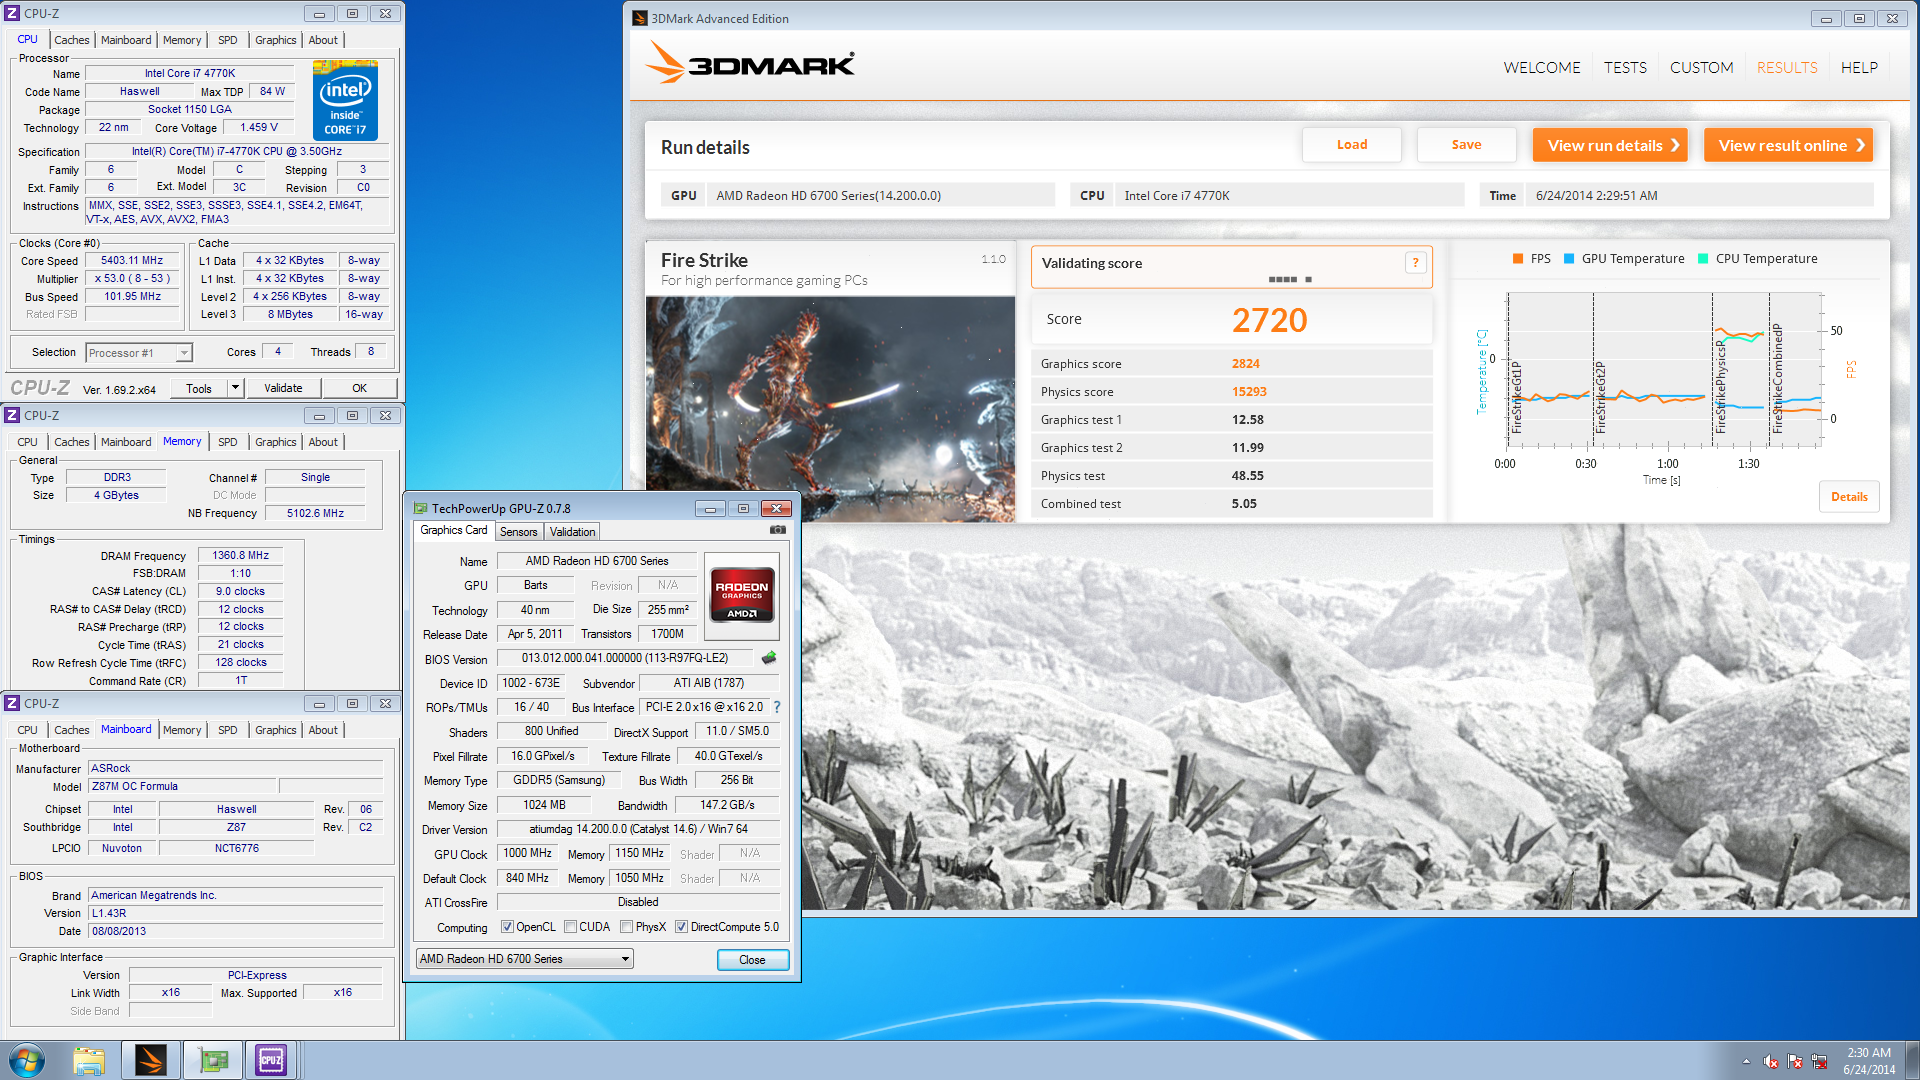Click the overall score value 2720

coord(1269,320)
